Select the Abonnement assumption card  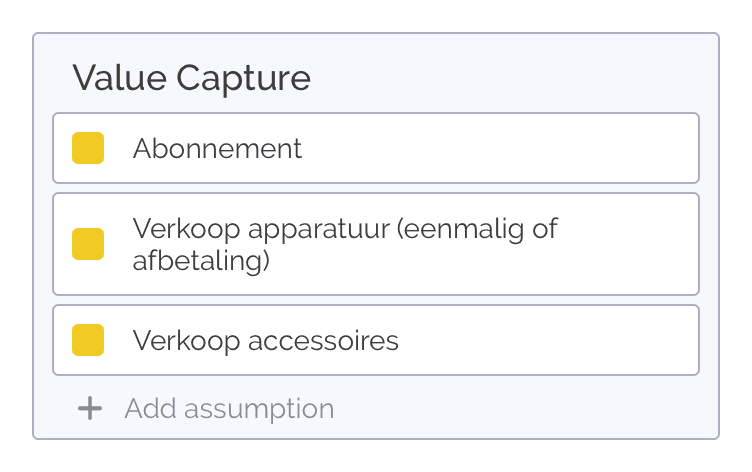pos(375,149)
